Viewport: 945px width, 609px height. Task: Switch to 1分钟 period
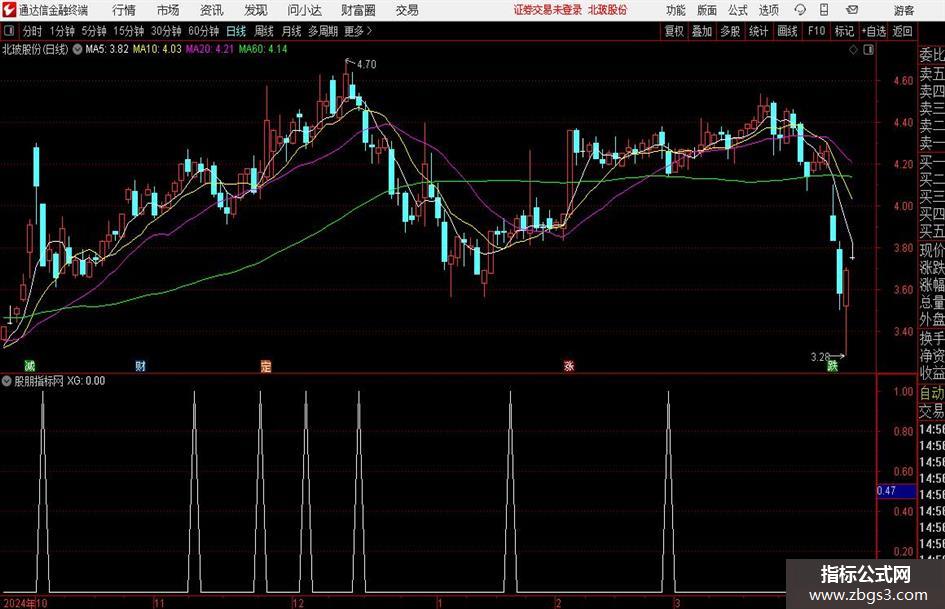[61, 31]
